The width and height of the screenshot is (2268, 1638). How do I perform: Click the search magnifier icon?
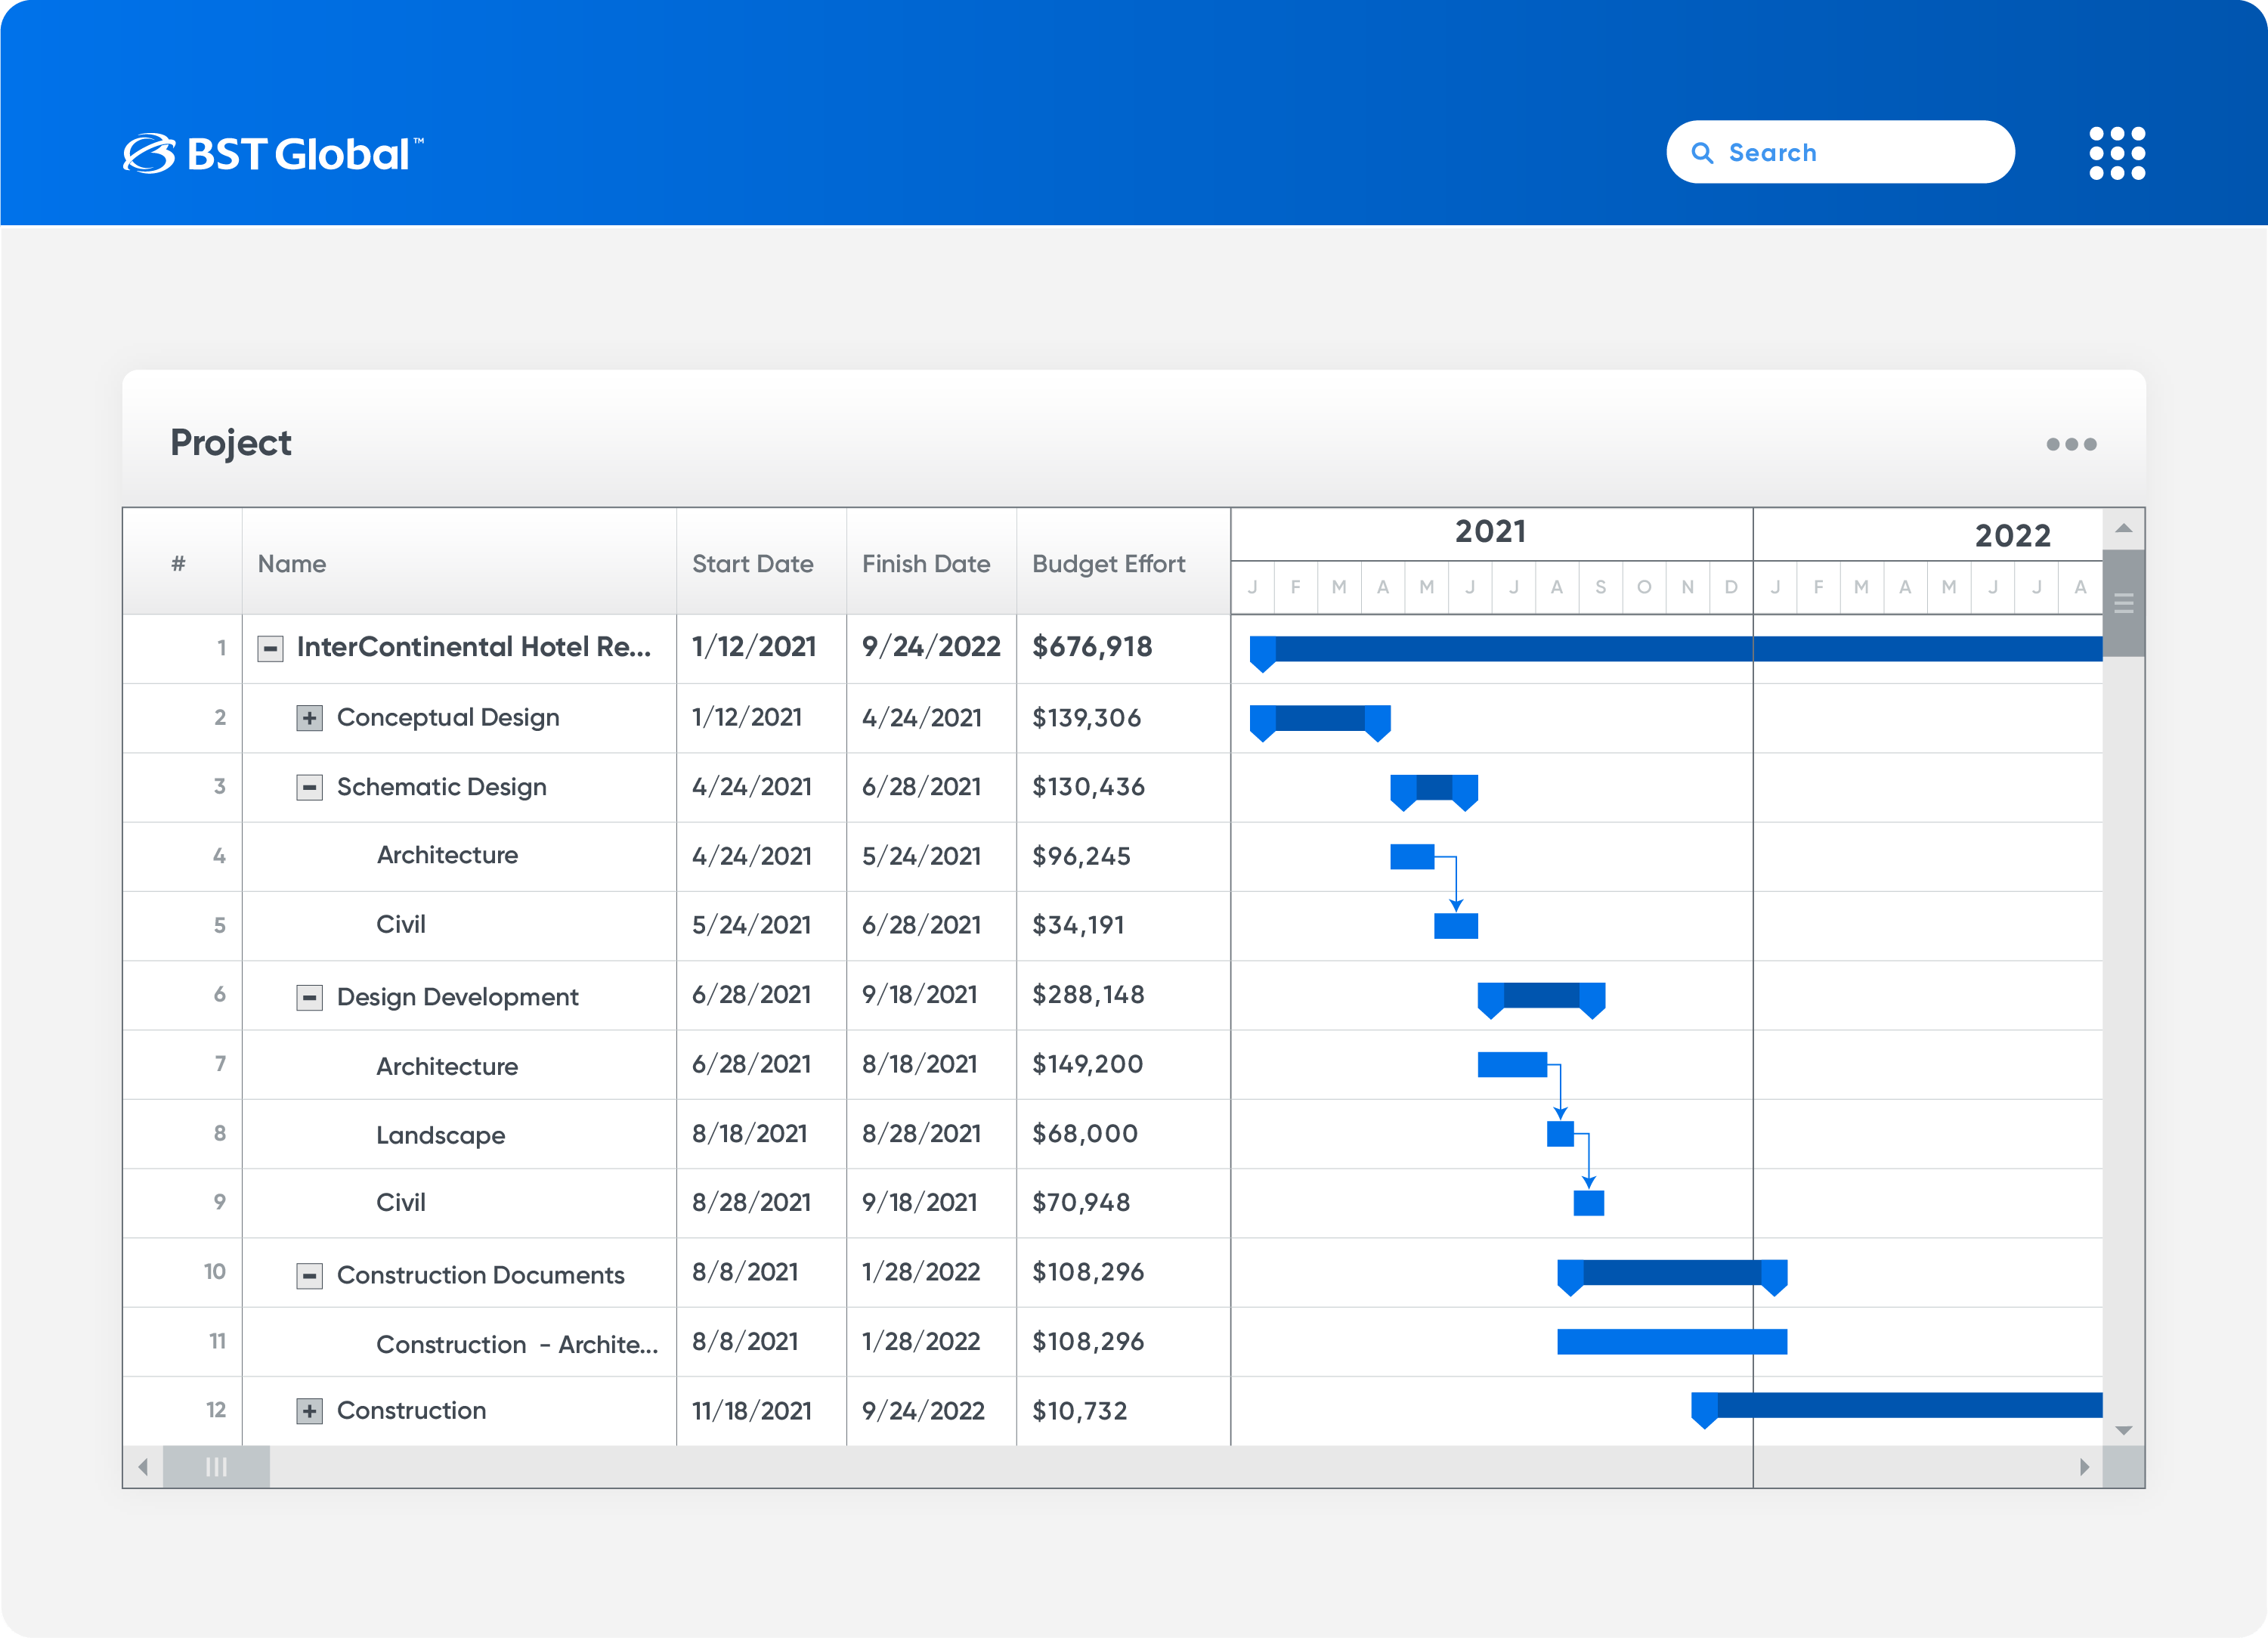tap(1702, 153)
